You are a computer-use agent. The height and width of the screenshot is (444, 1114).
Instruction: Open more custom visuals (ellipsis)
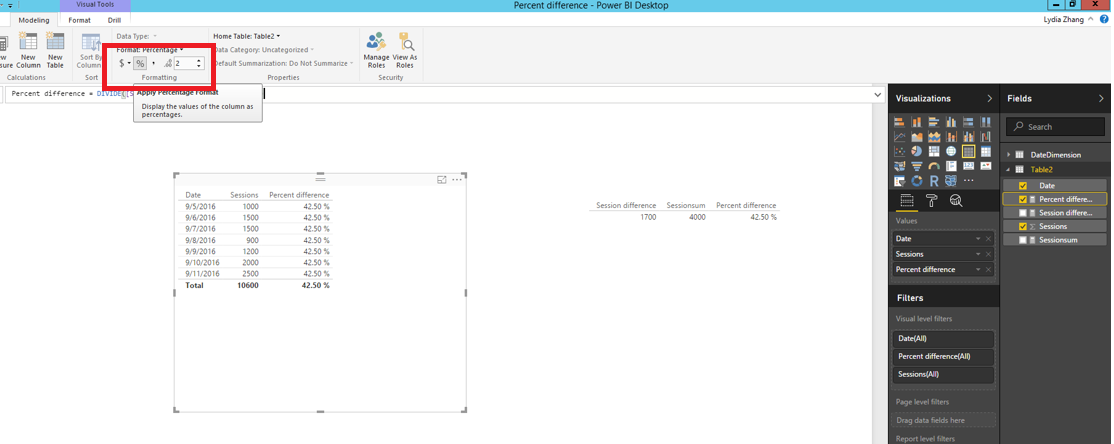[x=968, y=180]
